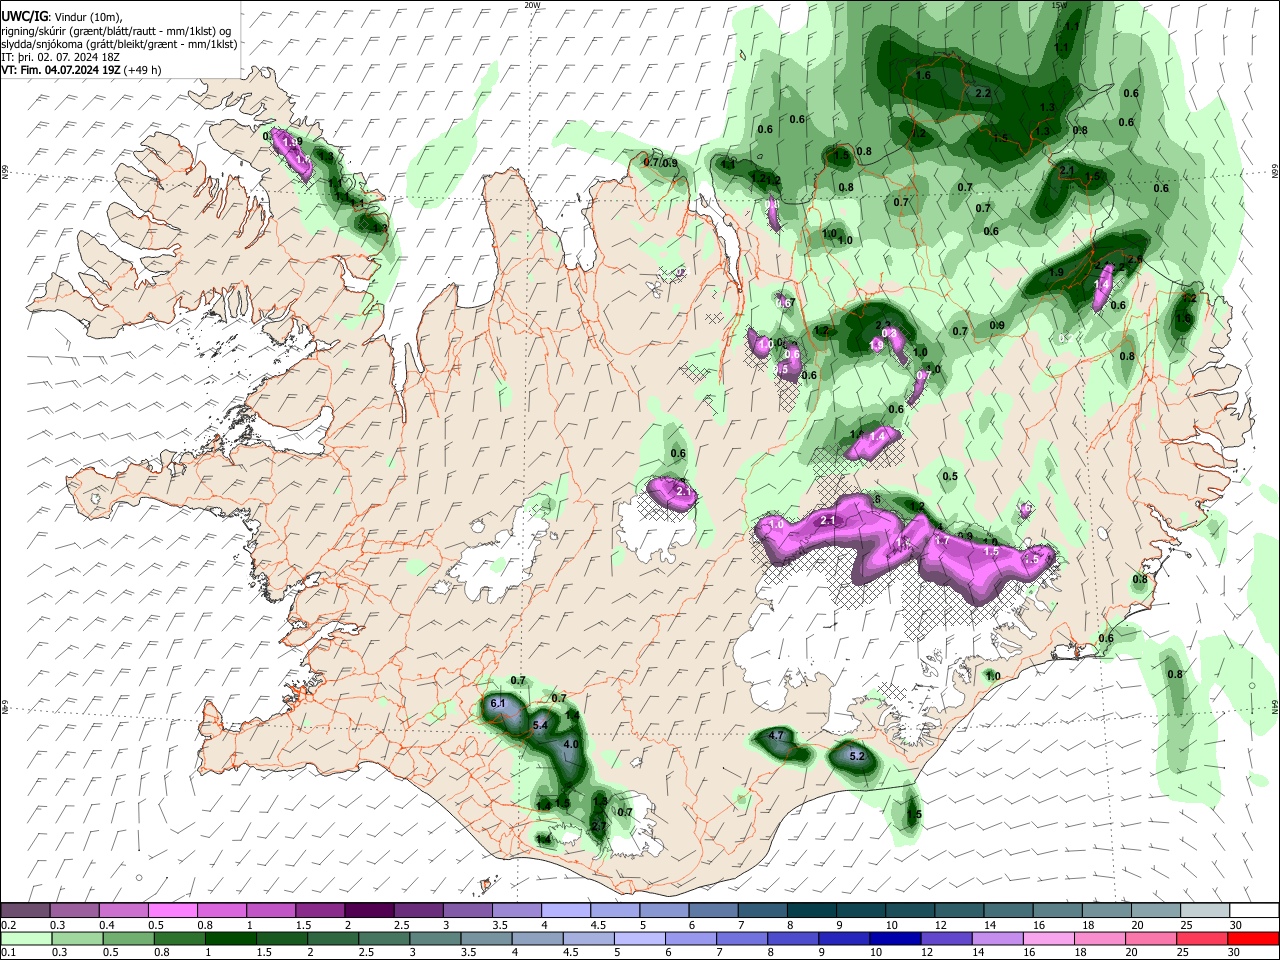Click the 0.1 label in the rain legend row
This screenshot has height=960, width=1280.
tap(9, 953)
